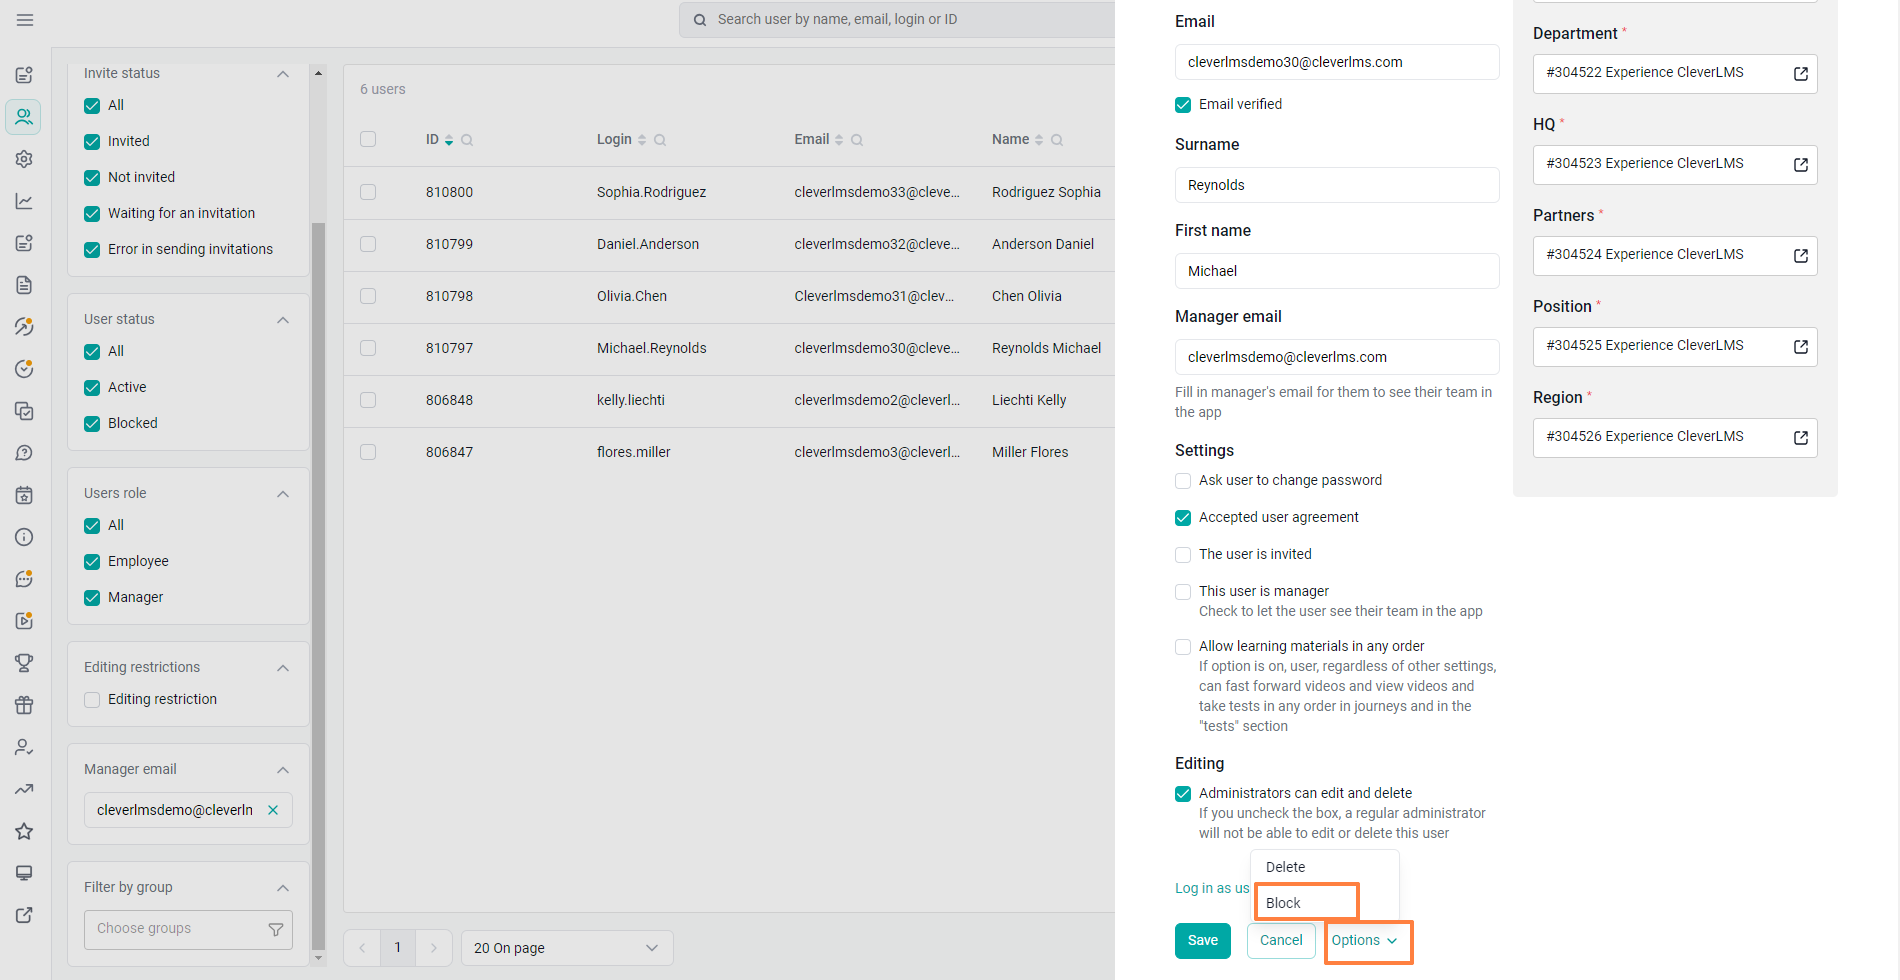The image size is (1900, 980).
Task: Enable the Editing restriction filter
Action: click(92, 700)
